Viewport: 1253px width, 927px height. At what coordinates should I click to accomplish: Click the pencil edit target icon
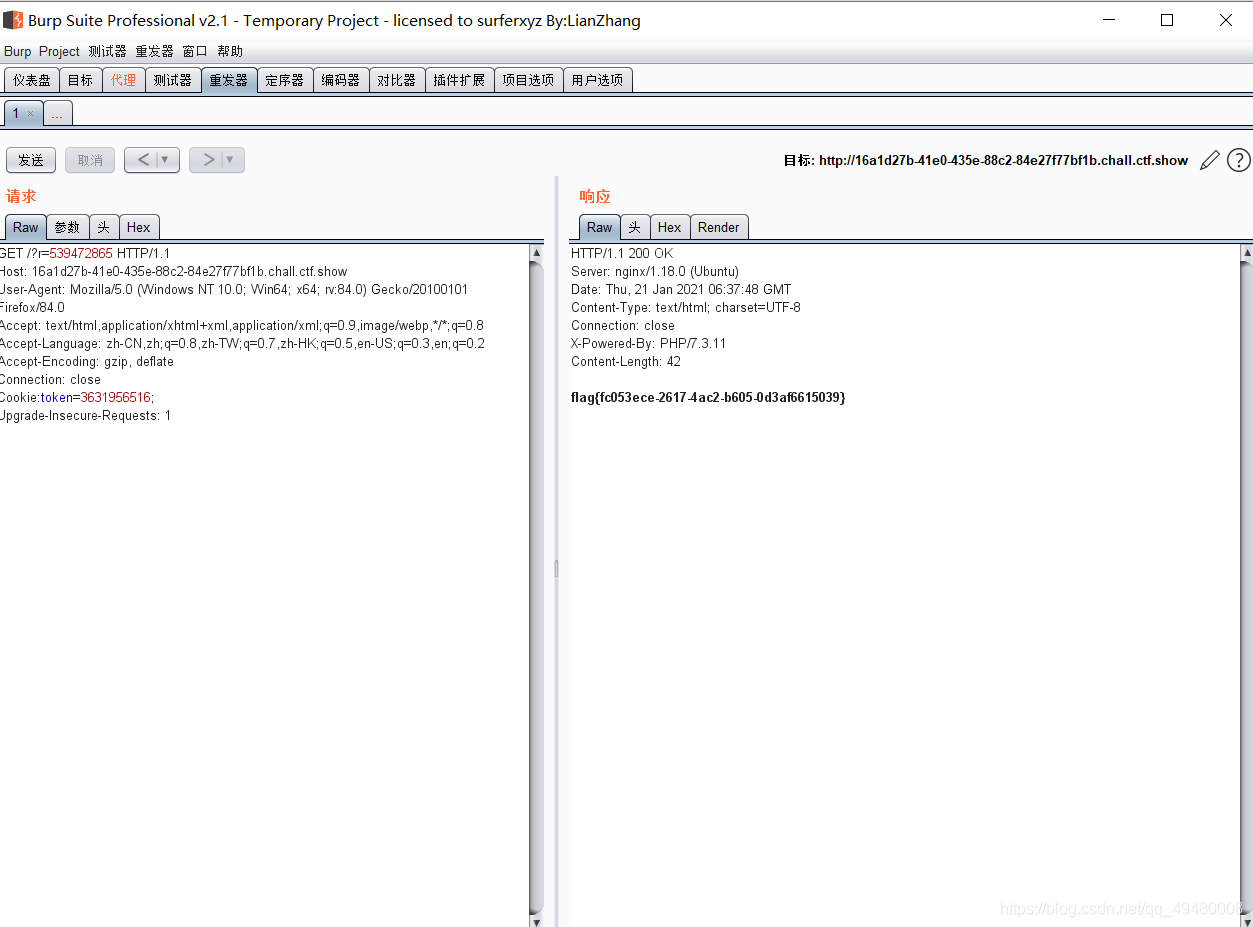(x=1210, y=160)
